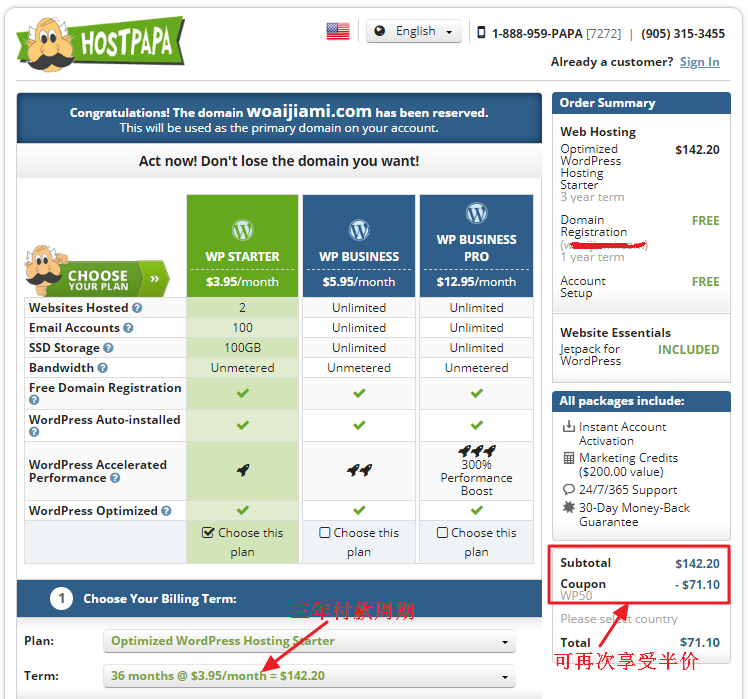Image resolution: width=748 pixels, height=699 pixels.
Task: Open help icon for Free Domain Registration
Action: tap(34, 400)
